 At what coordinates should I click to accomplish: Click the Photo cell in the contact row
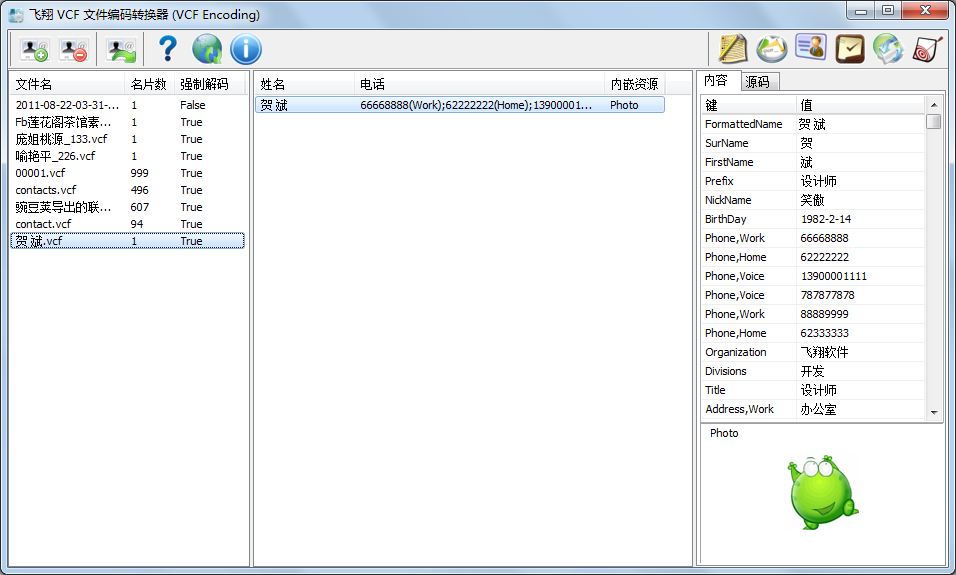click(x=624, y=105)
